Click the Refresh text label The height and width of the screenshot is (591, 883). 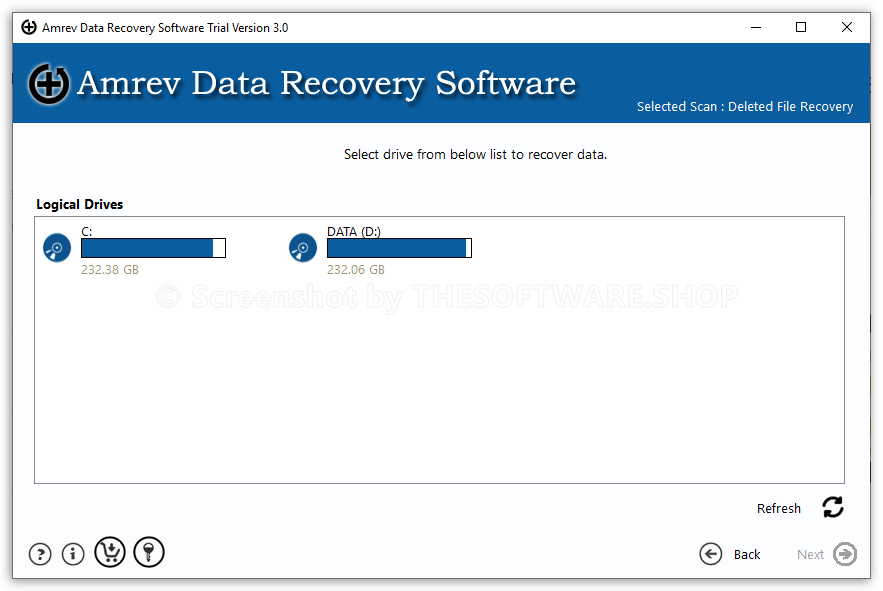tap(778, 508)
